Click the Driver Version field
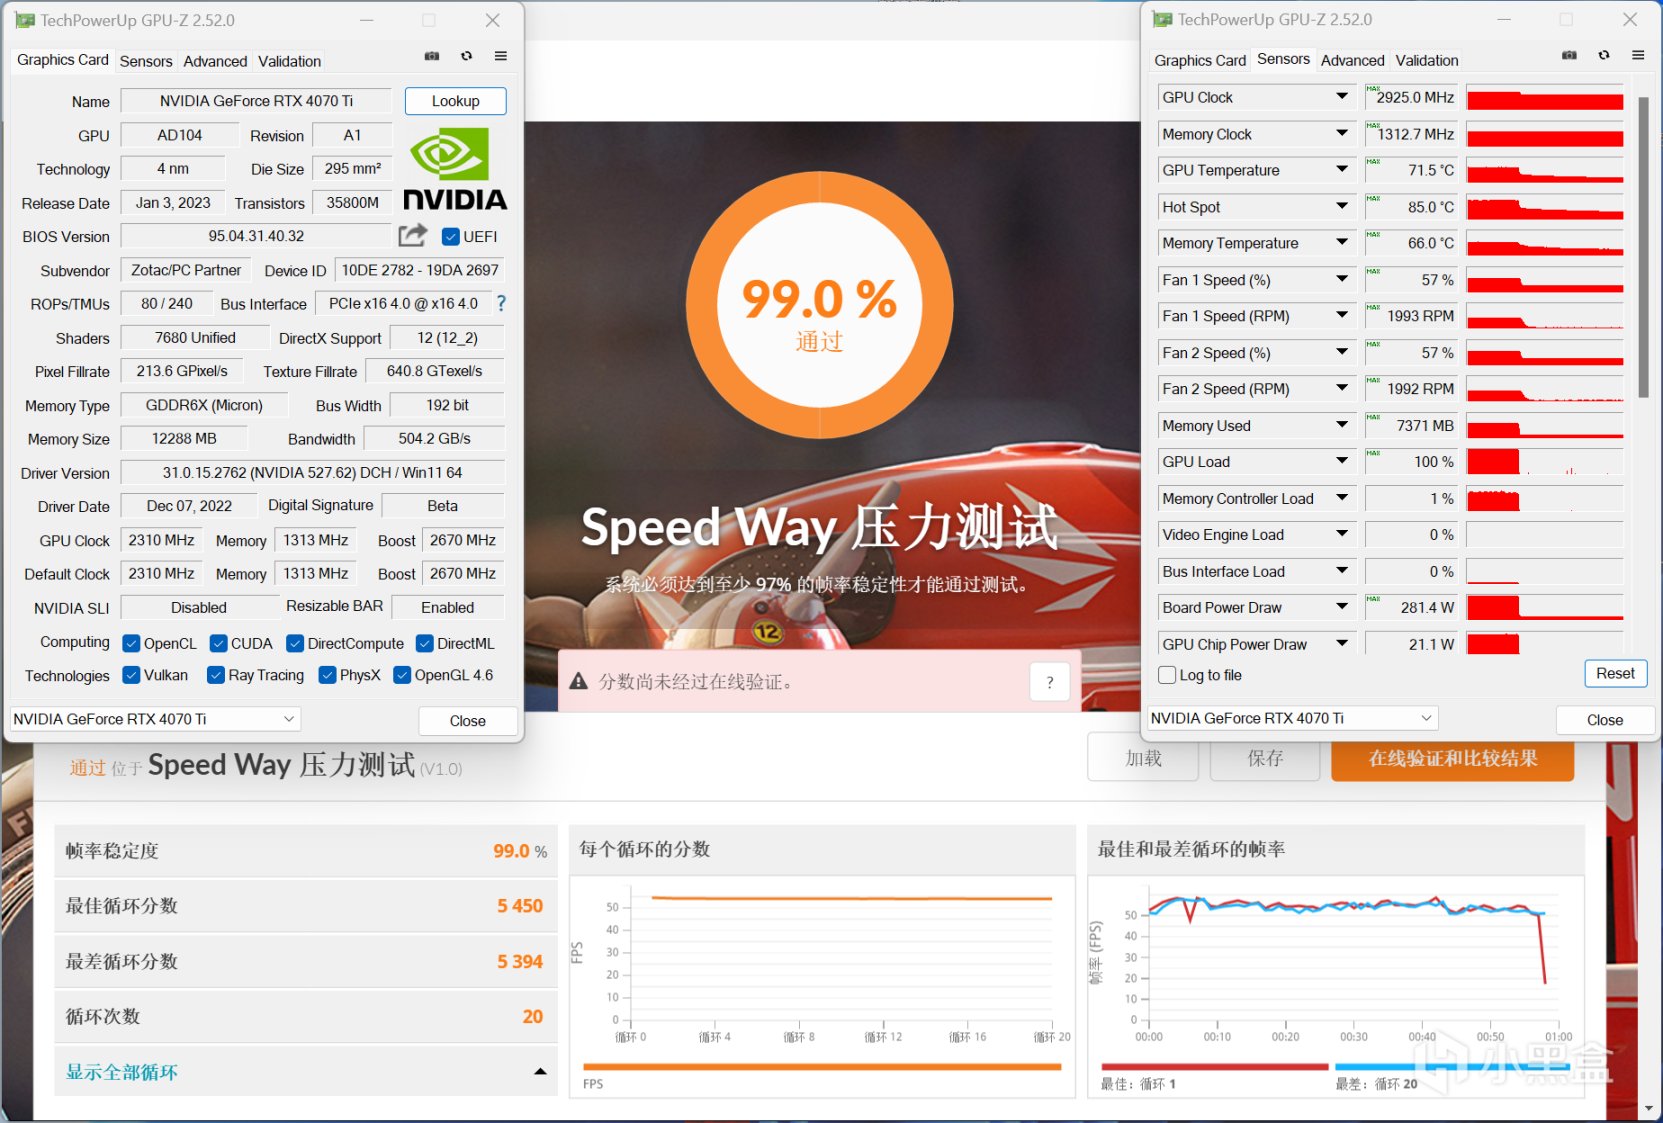1663x1123 pixels. [313, 473]
